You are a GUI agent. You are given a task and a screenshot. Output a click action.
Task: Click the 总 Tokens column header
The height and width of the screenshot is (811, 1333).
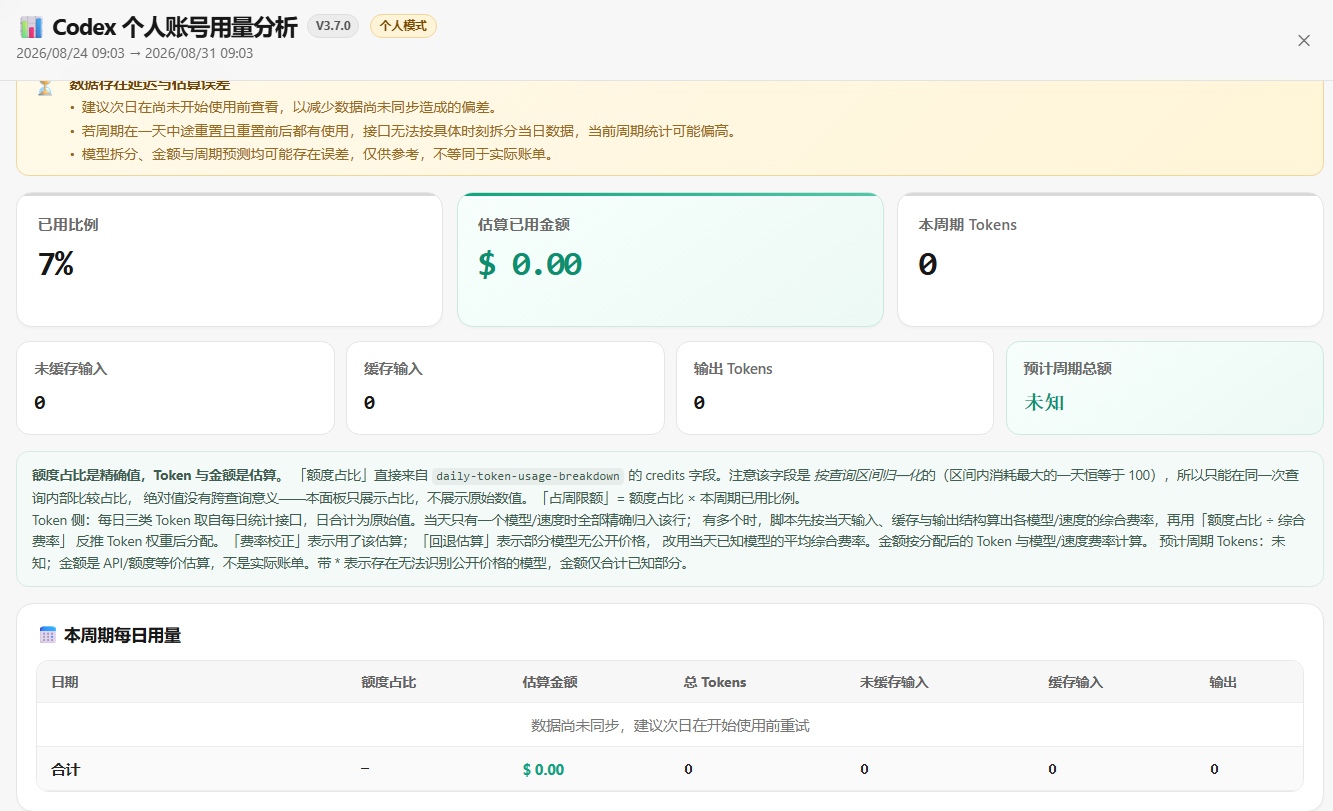[x=715, y=682]
